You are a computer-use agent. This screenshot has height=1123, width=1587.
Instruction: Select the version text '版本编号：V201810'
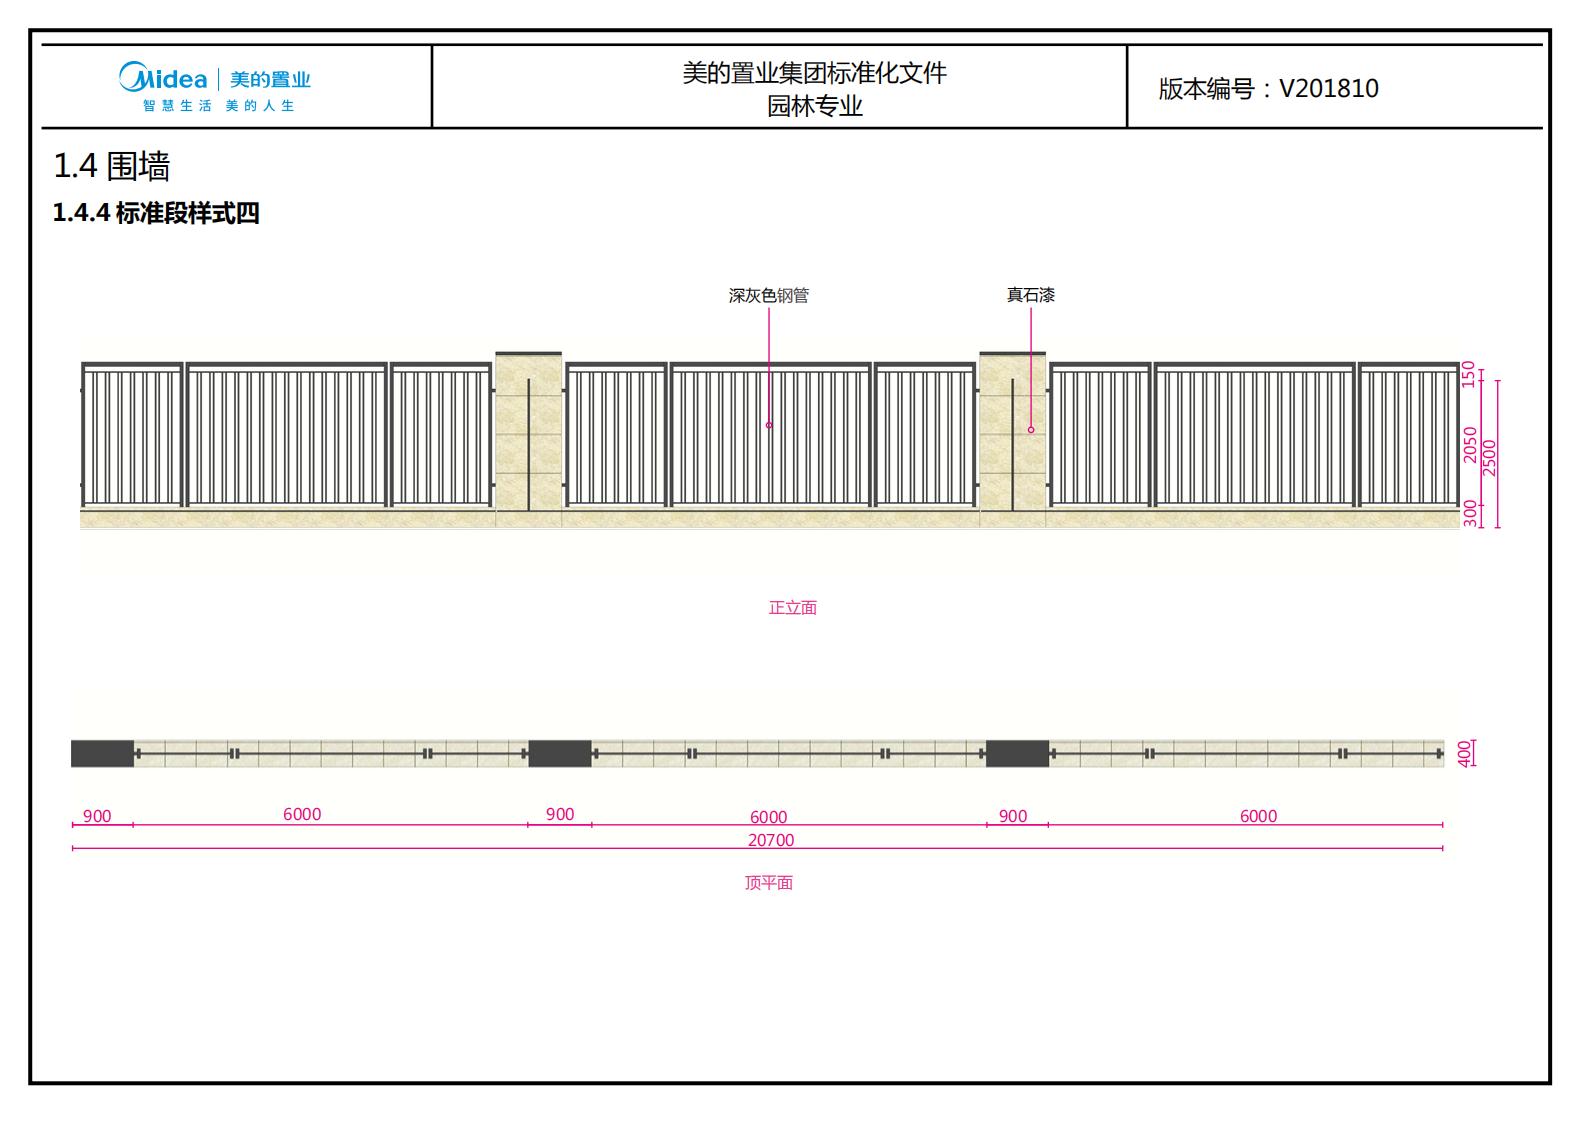(x=1268, y=88)
